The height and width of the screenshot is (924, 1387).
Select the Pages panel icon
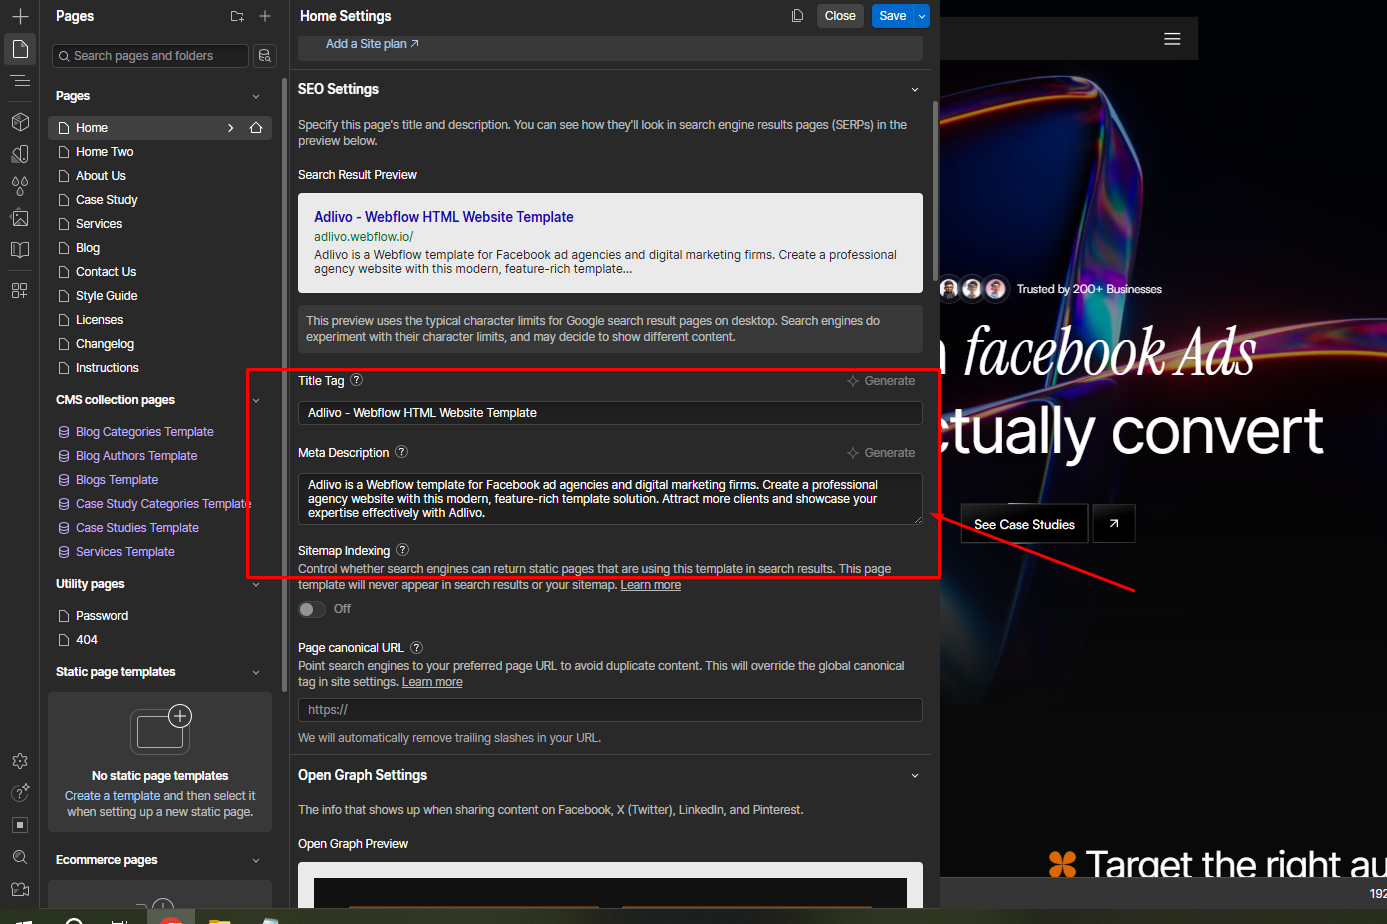click(x=20, y=49)
